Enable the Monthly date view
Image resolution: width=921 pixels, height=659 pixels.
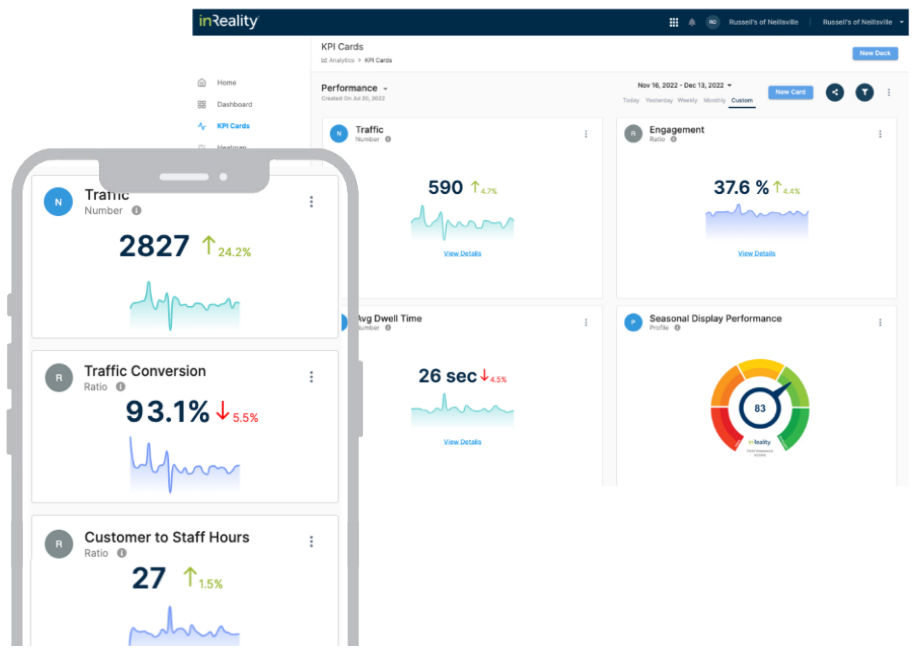(715, 101)
